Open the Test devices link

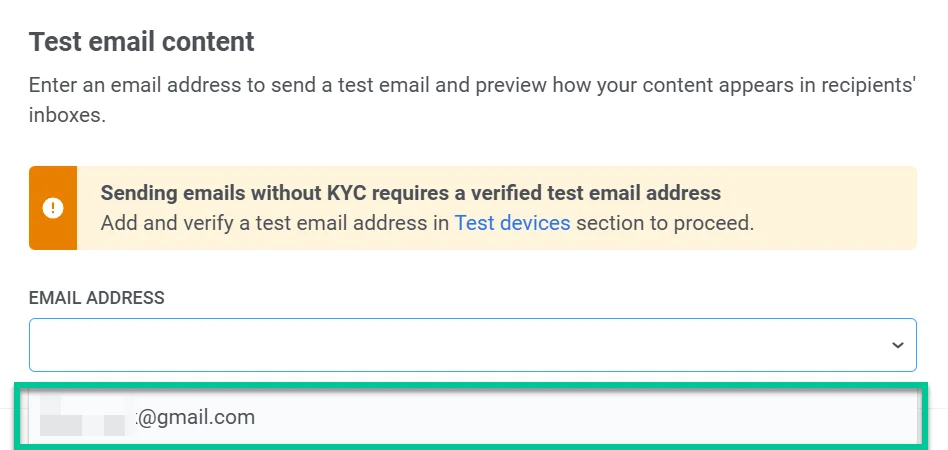point(512,223)
